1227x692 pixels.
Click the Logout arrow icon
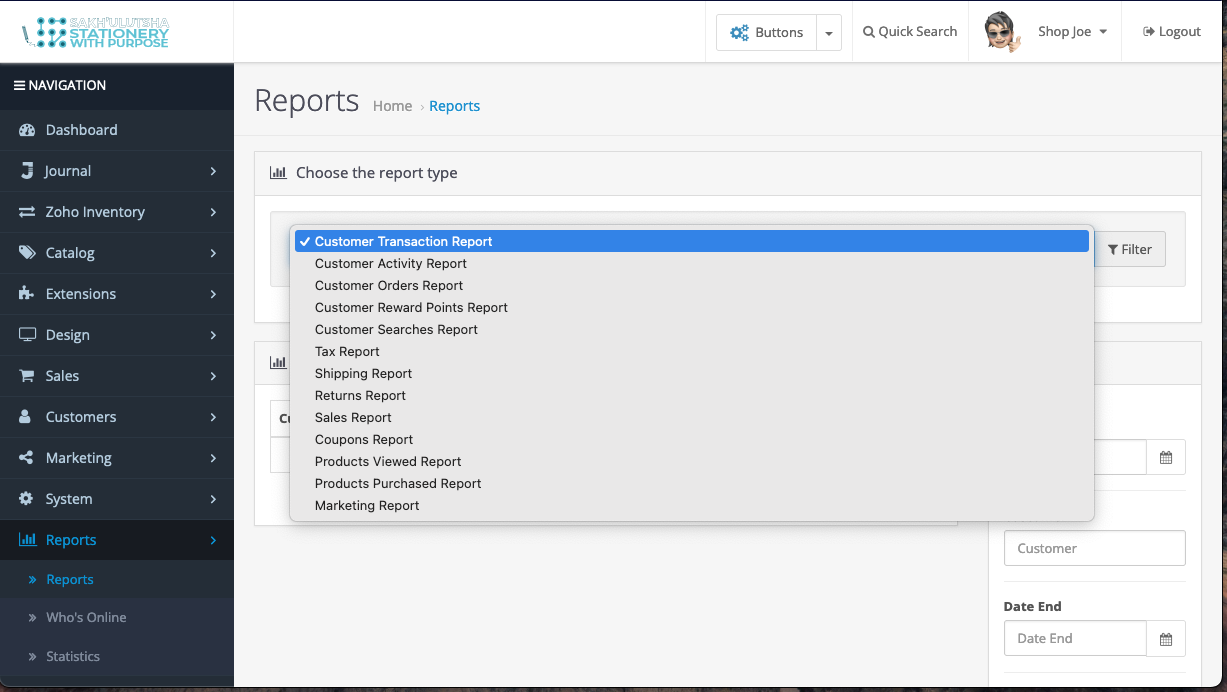point(1149,32)
